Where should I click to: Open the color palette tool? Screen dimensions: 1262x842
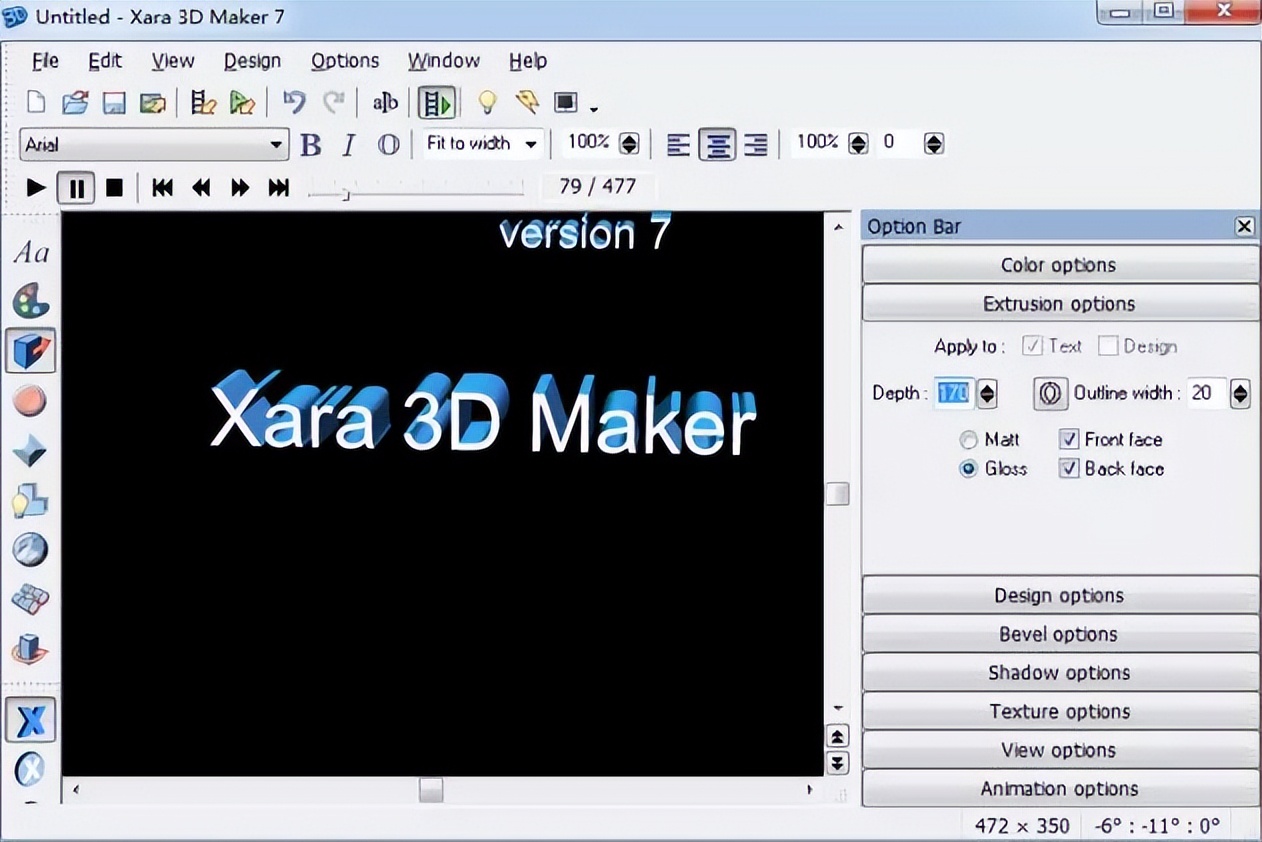tap(31, 300)
